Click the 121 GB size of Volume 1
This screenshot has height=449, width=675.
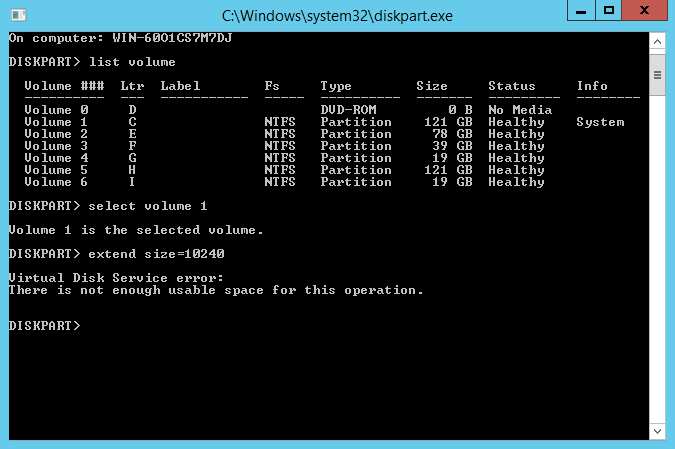(x=448, y=122)
